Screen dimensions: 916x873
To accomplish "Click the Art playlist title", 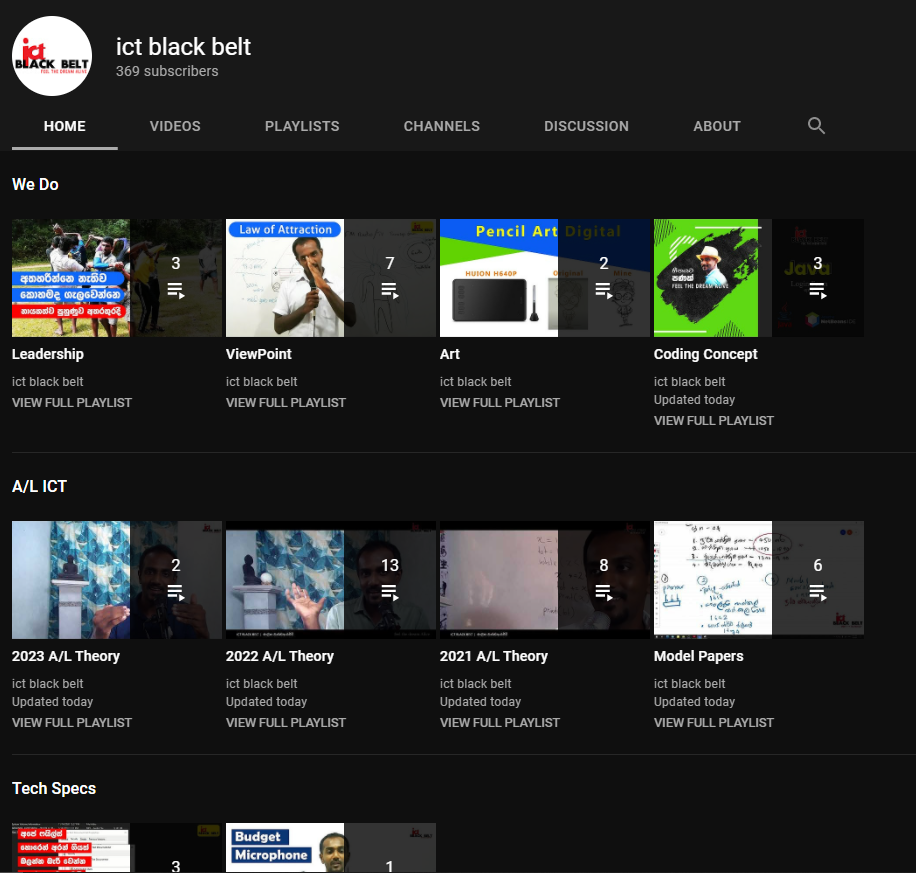I will pos(450,354).
